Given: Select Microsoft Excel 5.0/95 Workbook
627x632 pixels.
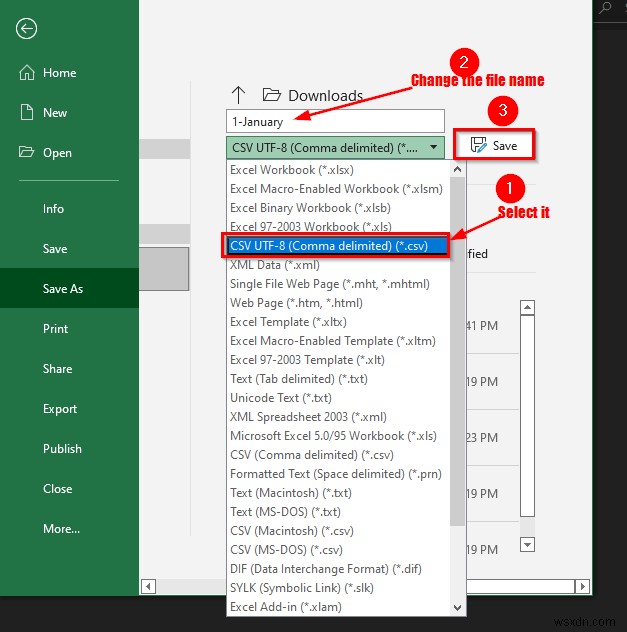Looking at the screenshot, I should [x=338, y=435].
